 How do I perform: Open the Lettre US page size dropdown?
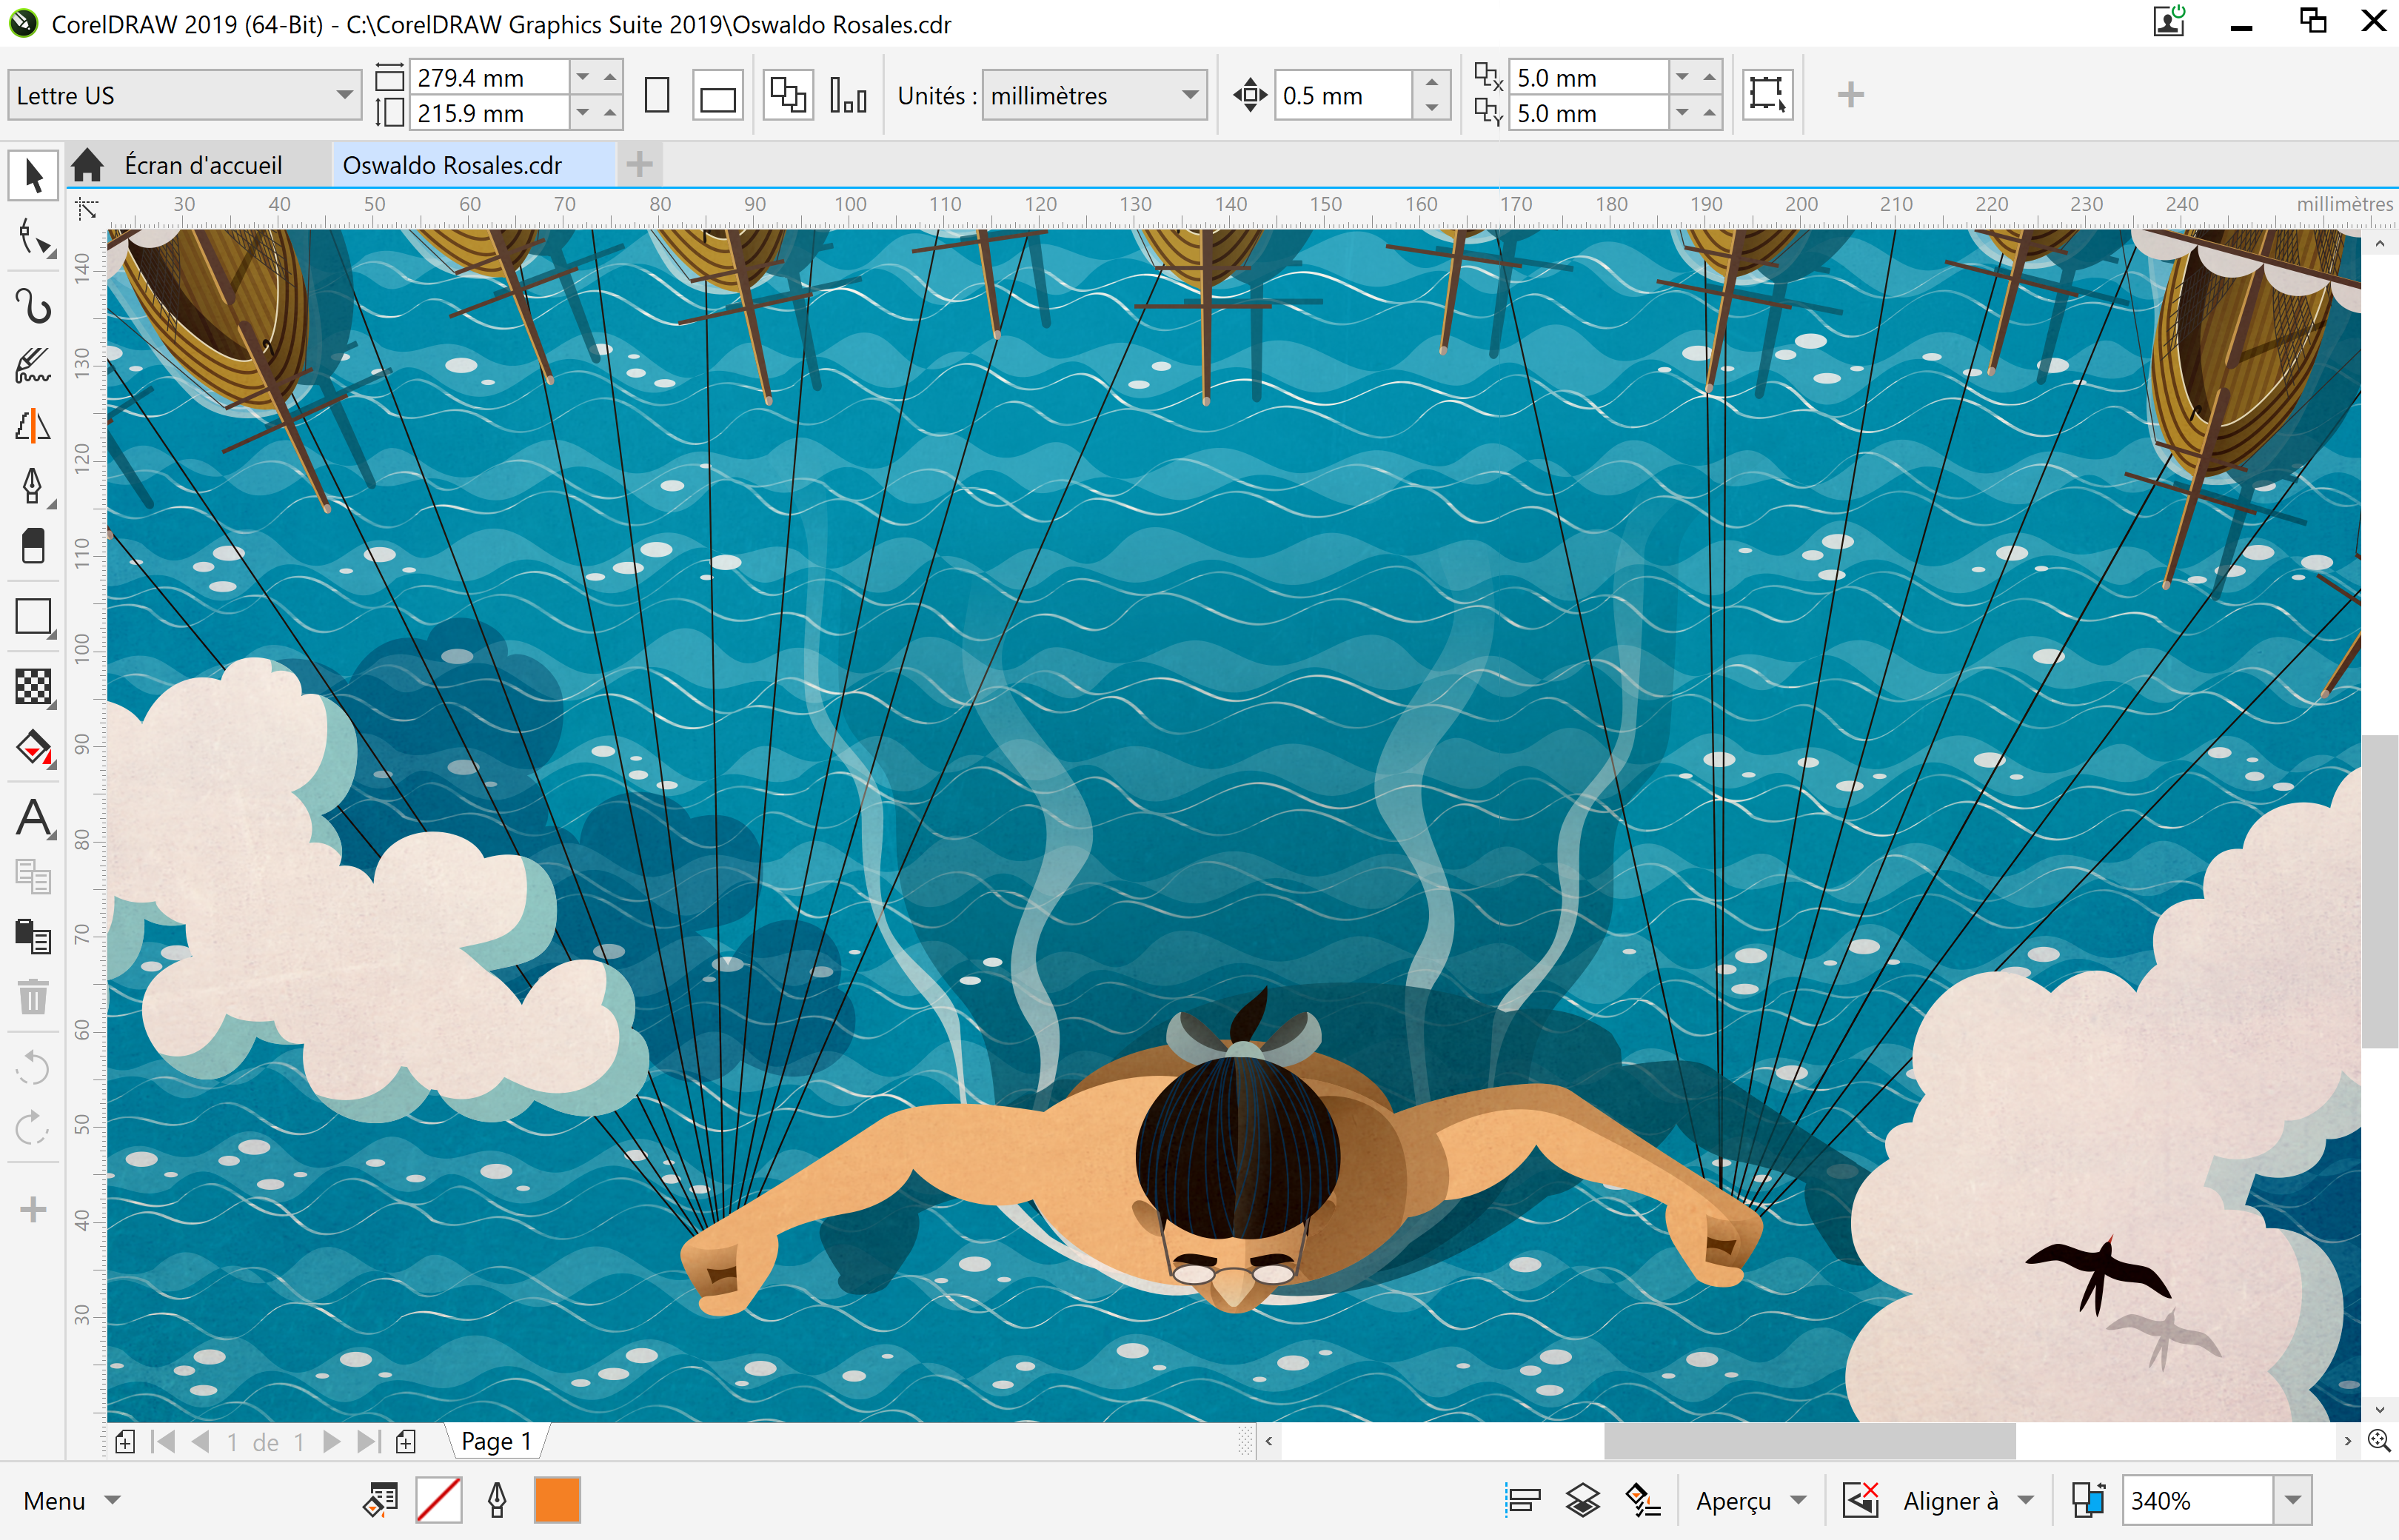[x=345, y=95]
